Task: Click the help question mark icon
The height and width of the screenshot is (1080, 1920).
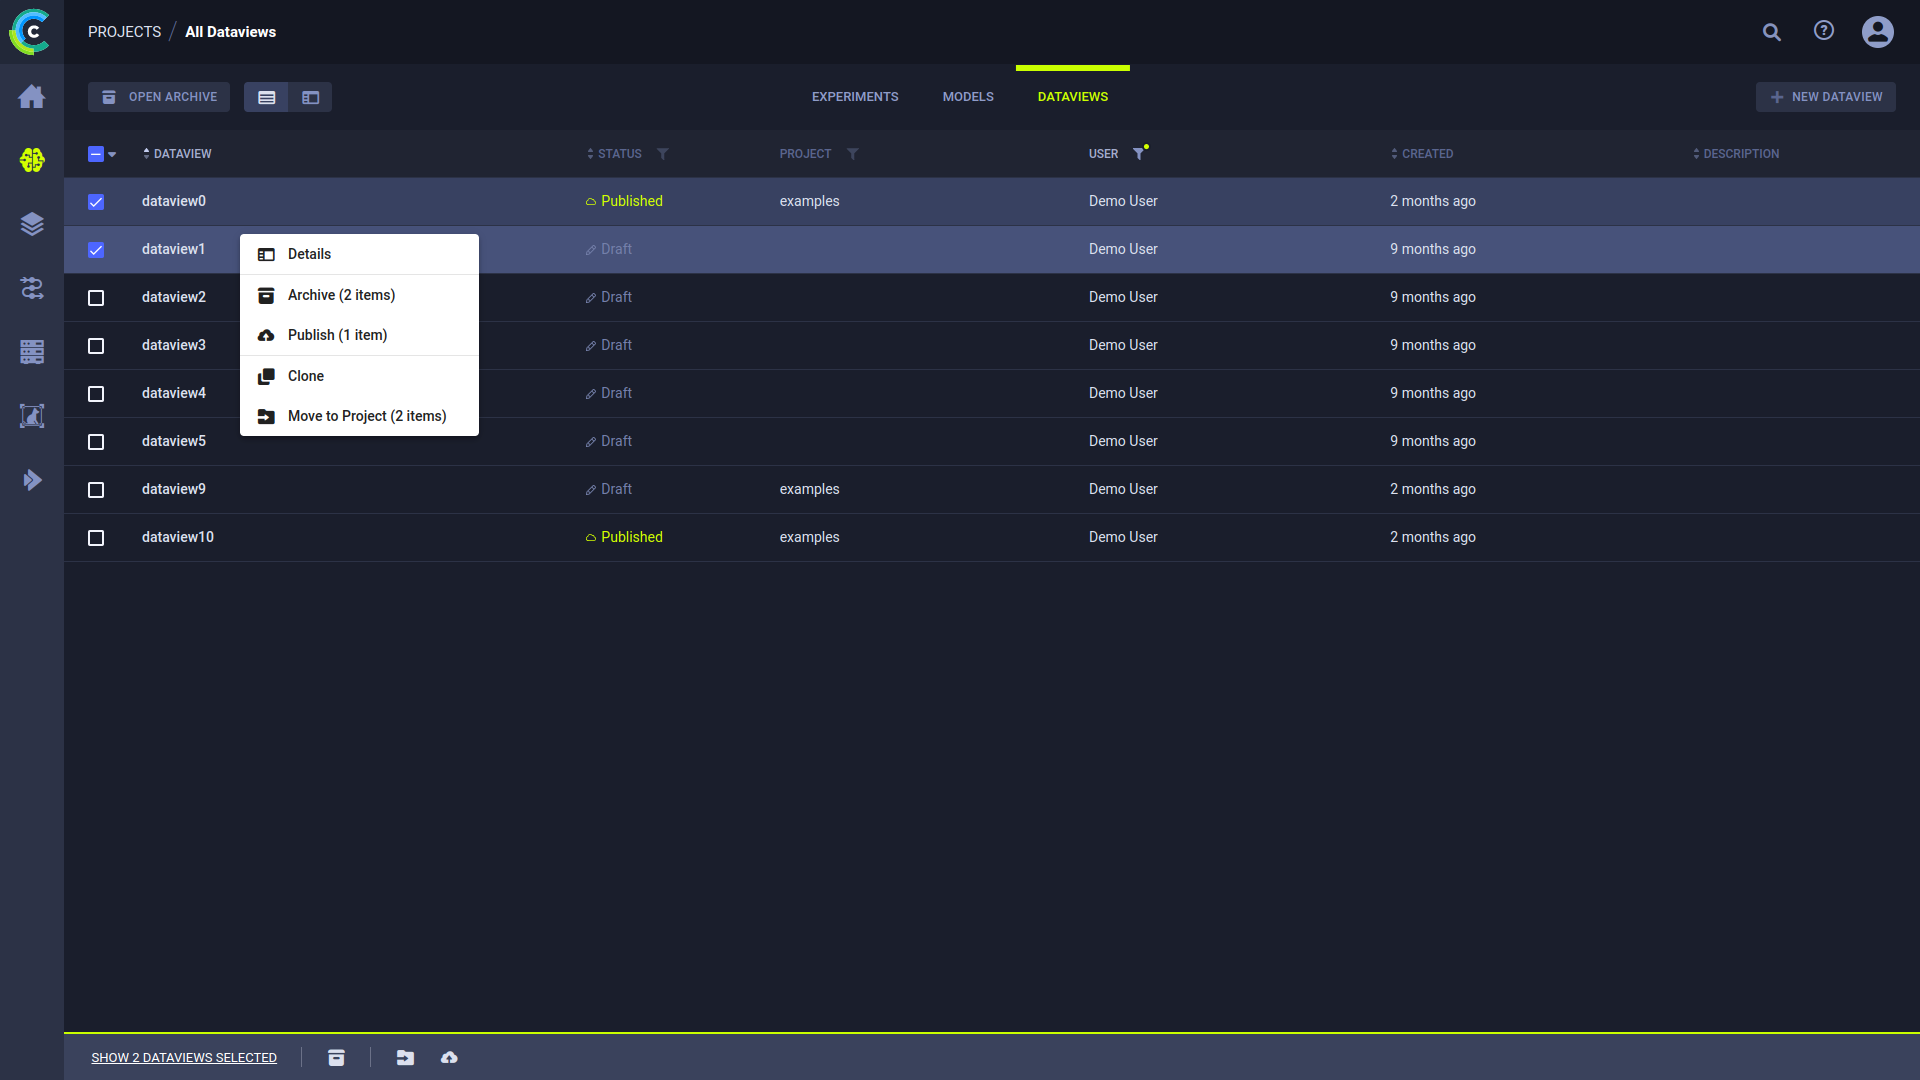Action: point(1824,31)
